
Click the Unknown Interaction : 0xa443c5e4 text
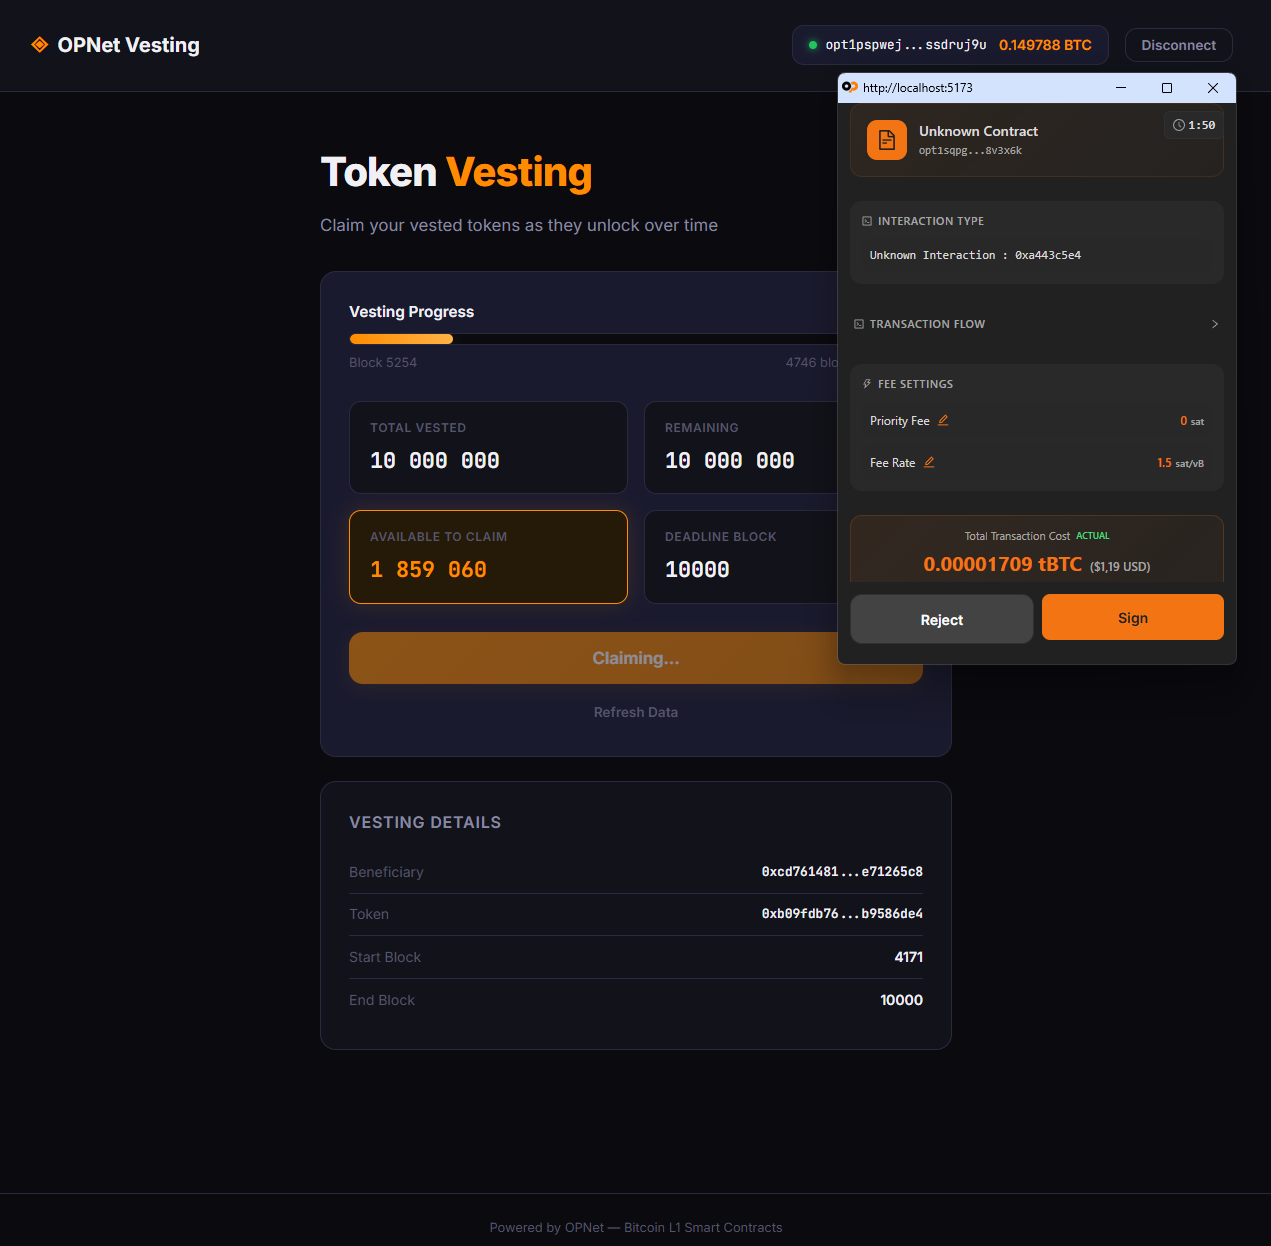pyautogui.click(x=975, y=255)
